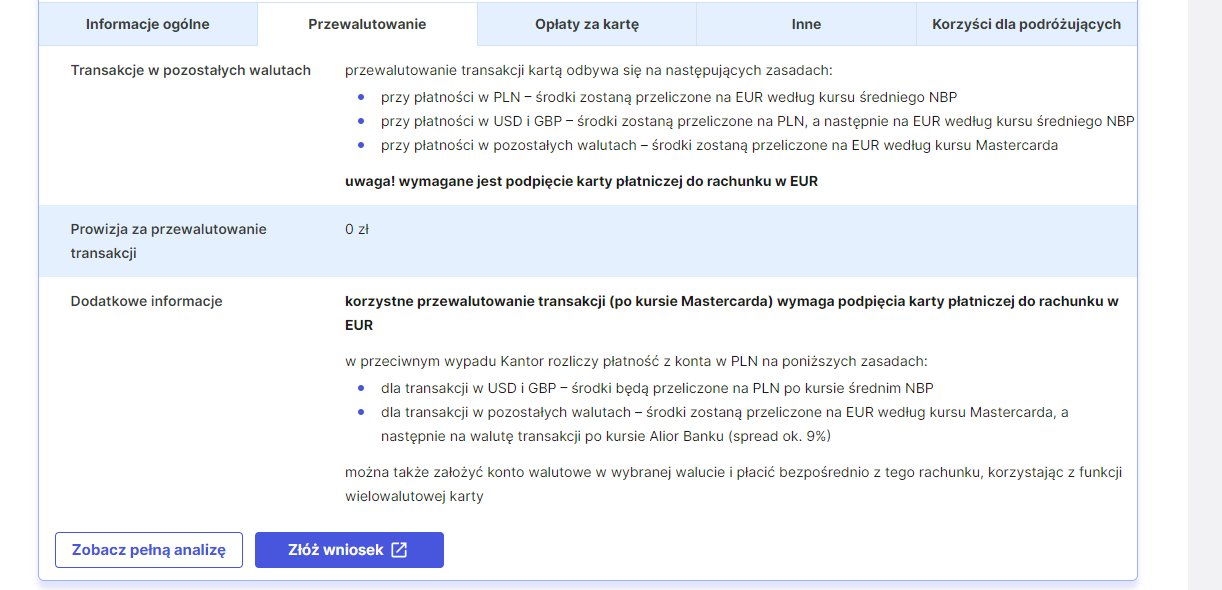Click the Transakcje w pozostałych walutach label
Screen dimensions: 1222x590
pyautogui.click(x=191, y=70)
